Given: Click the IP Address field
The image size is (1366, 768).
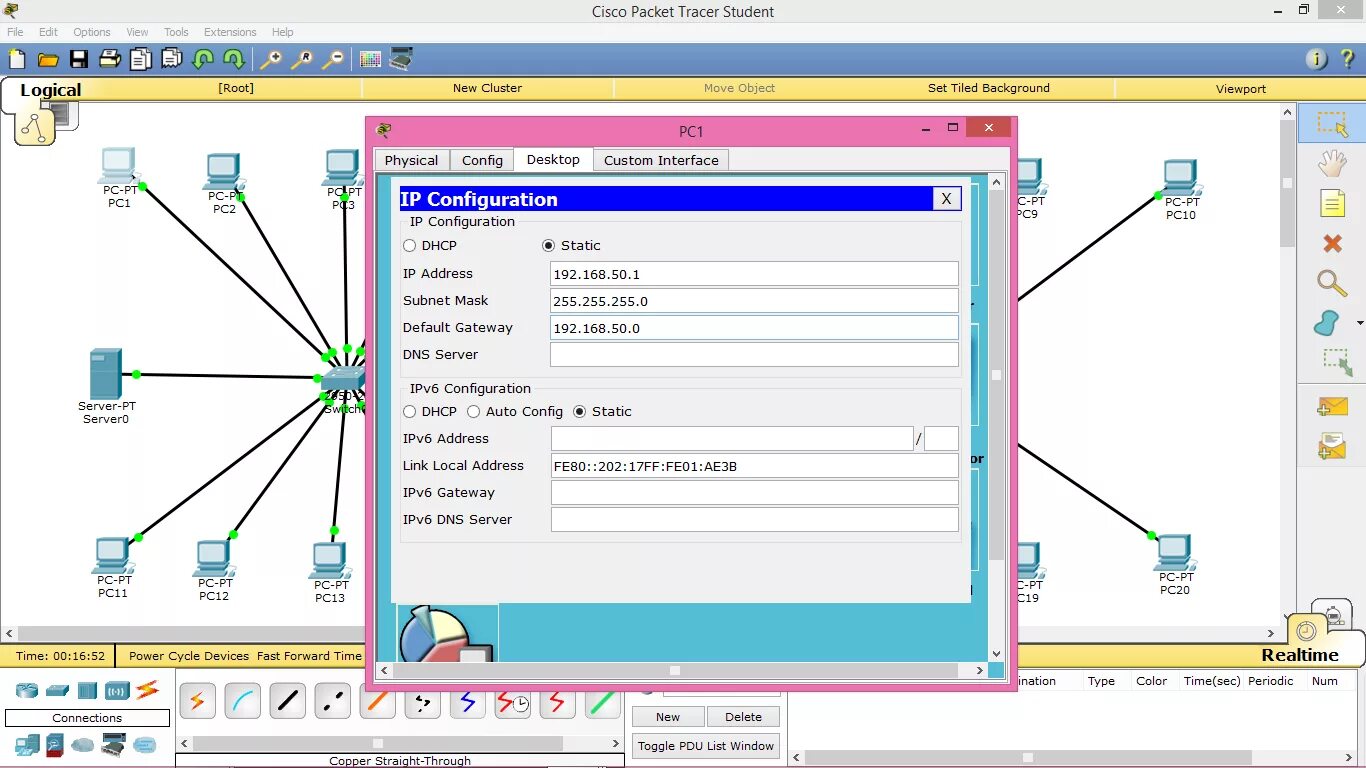Looking at the screenshot, I should 754,274.
